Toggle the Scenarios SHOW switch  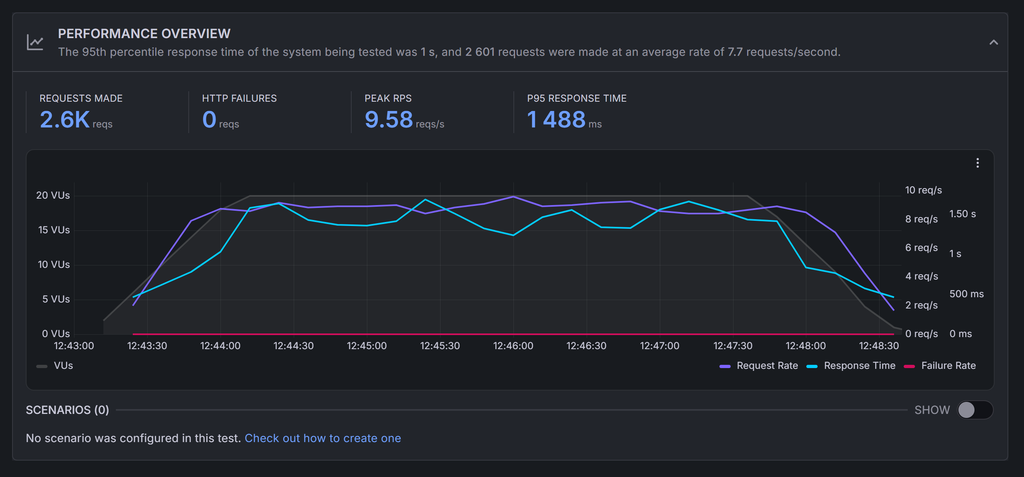(x=975, y=410)
